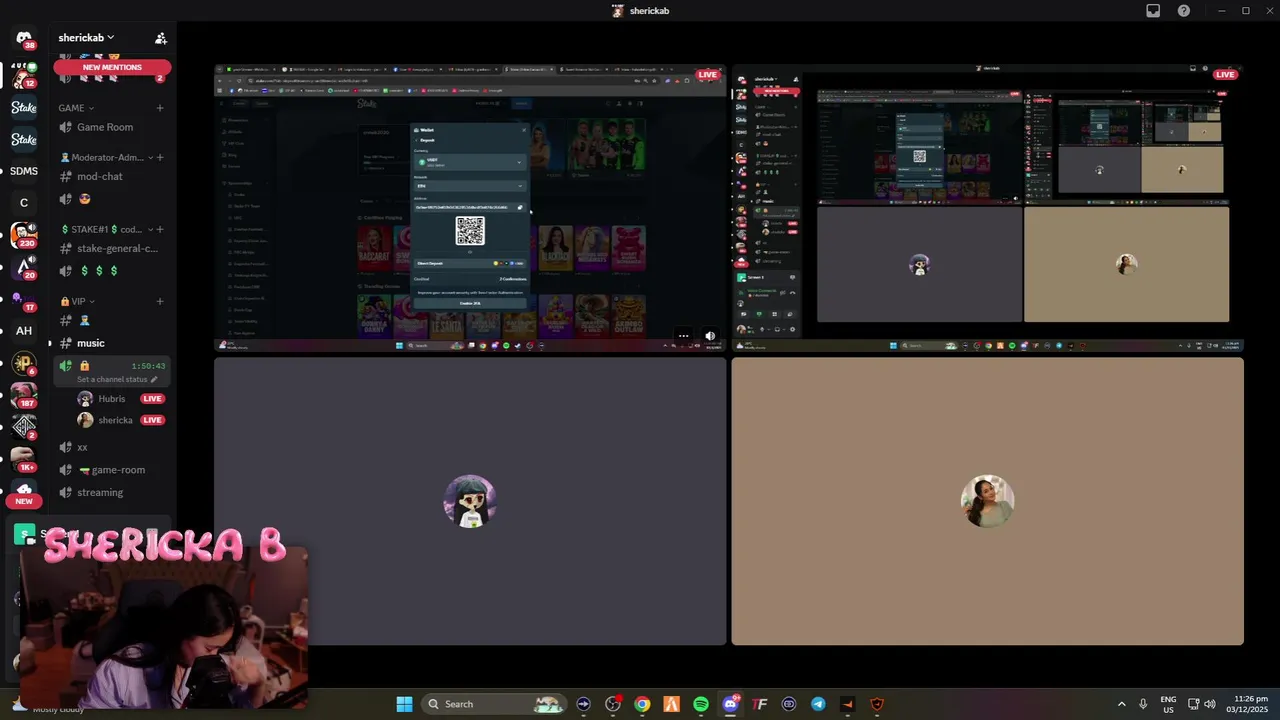Open the first Stake server icon
1280x720 pixels.
click(24, 107)
